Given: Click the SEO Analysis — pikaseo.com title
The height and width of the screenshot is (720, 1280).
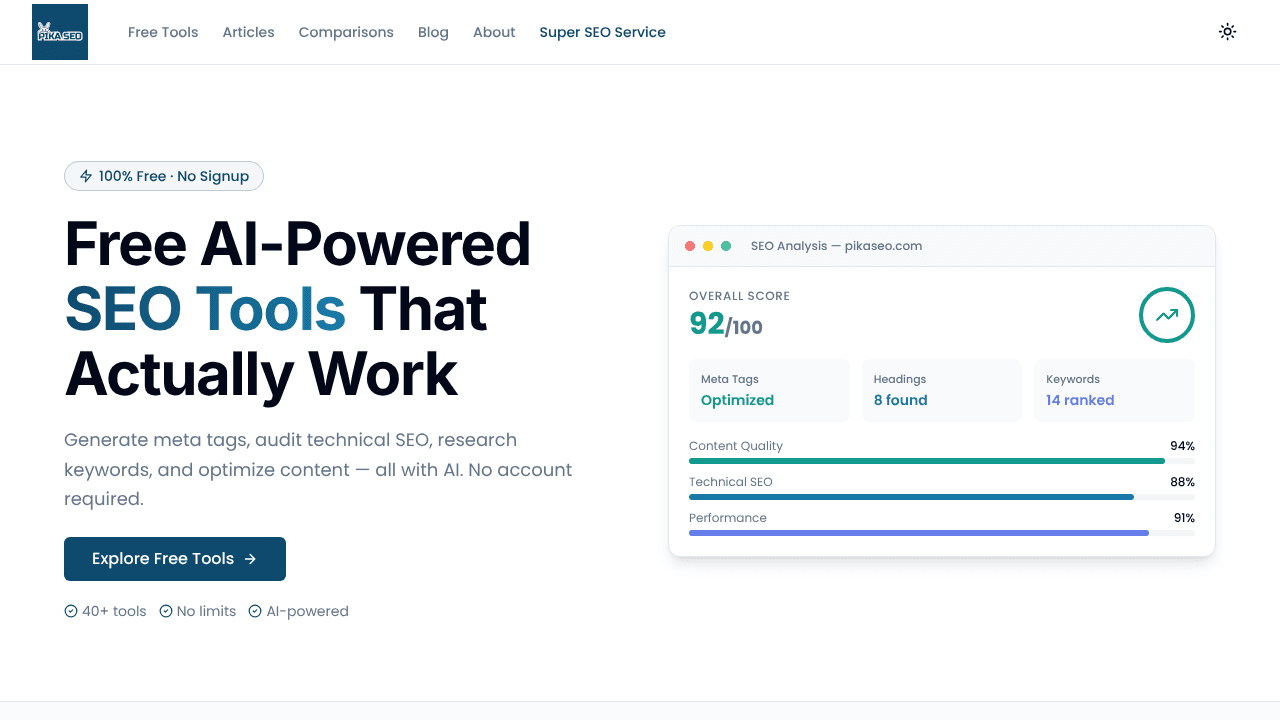Looking at the screenshot, I should click(x=836, y=246).
